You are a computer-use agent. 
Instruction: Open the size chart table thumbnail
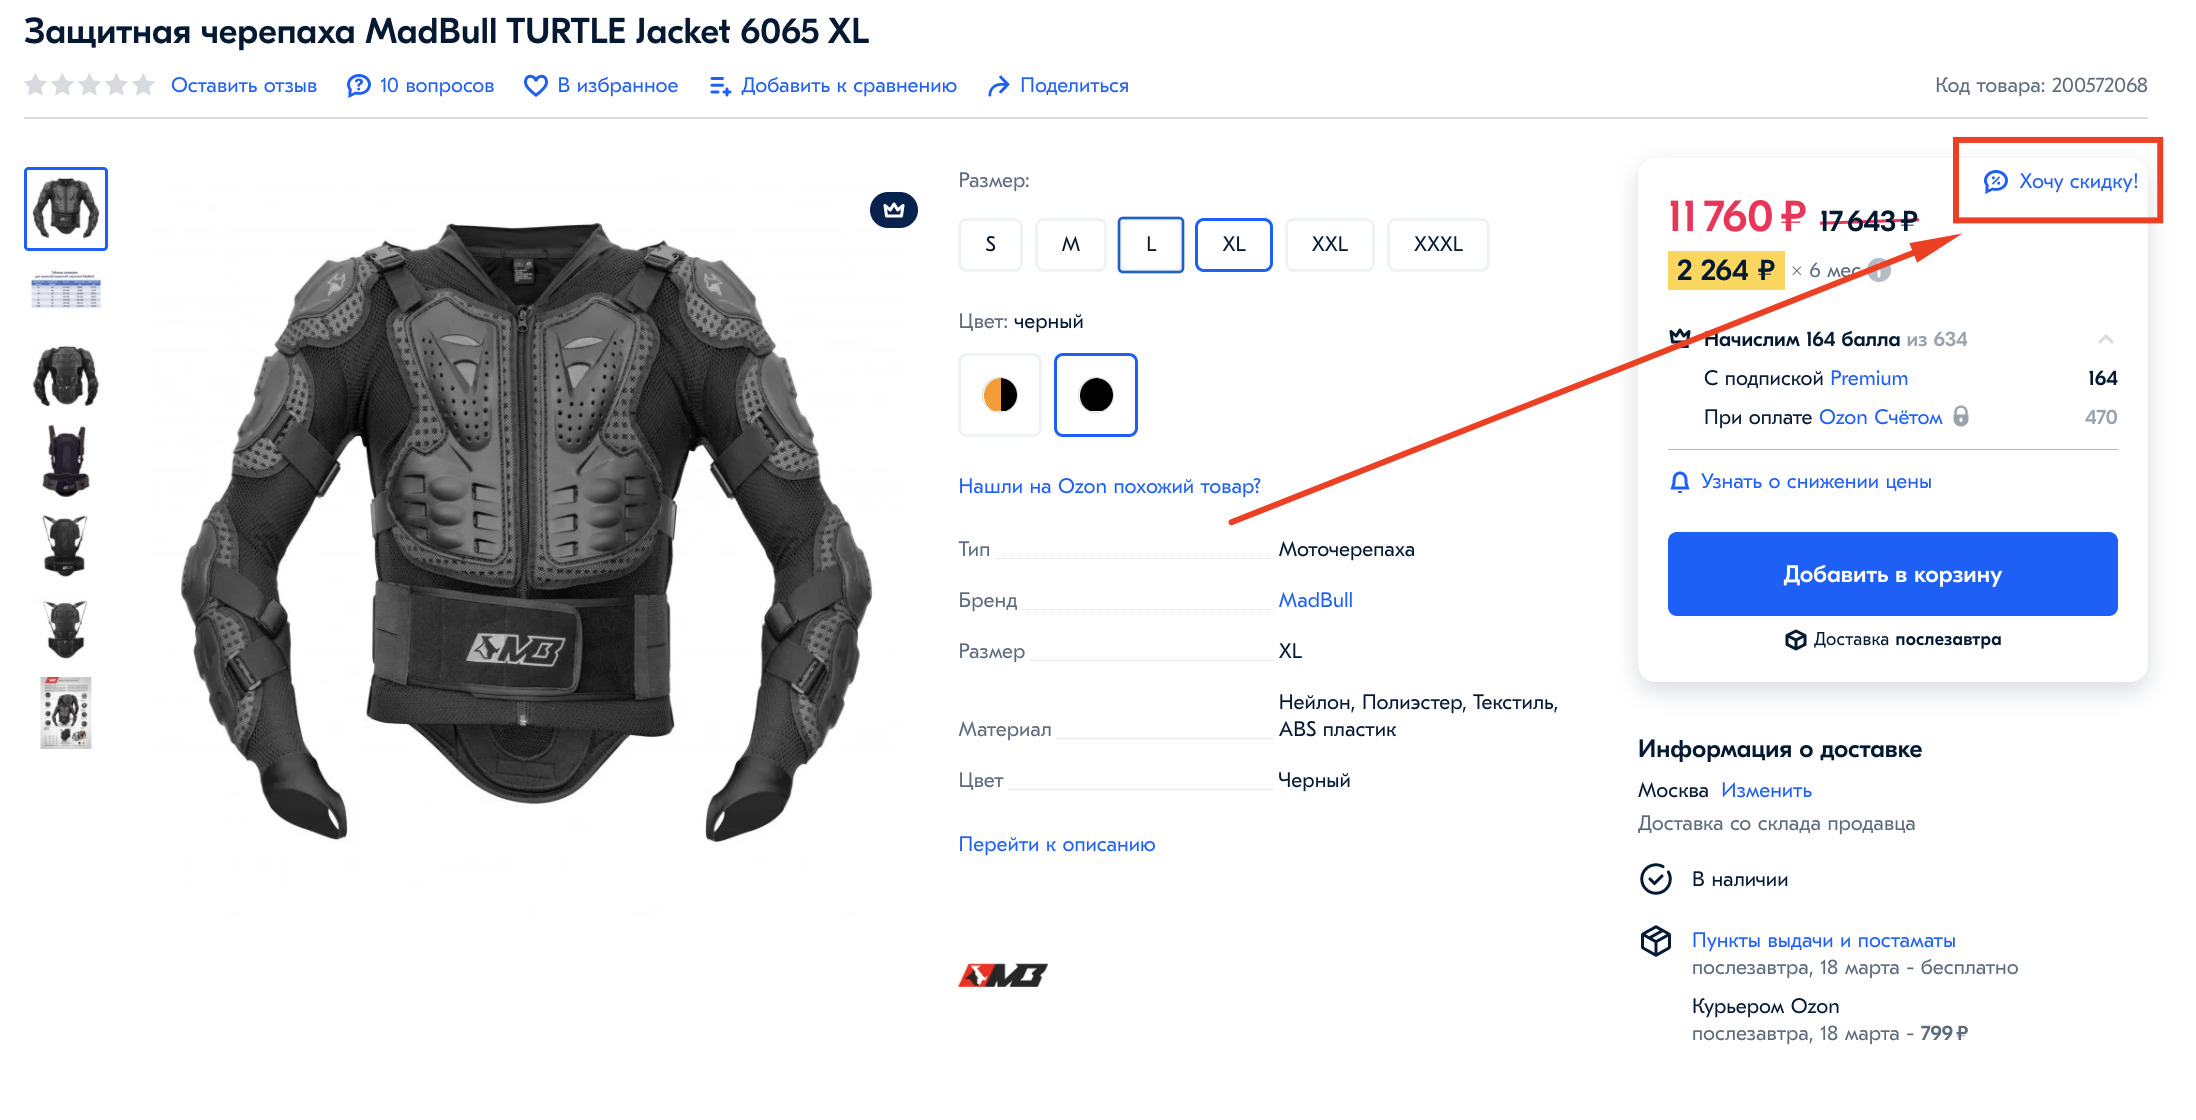(66, 290)
